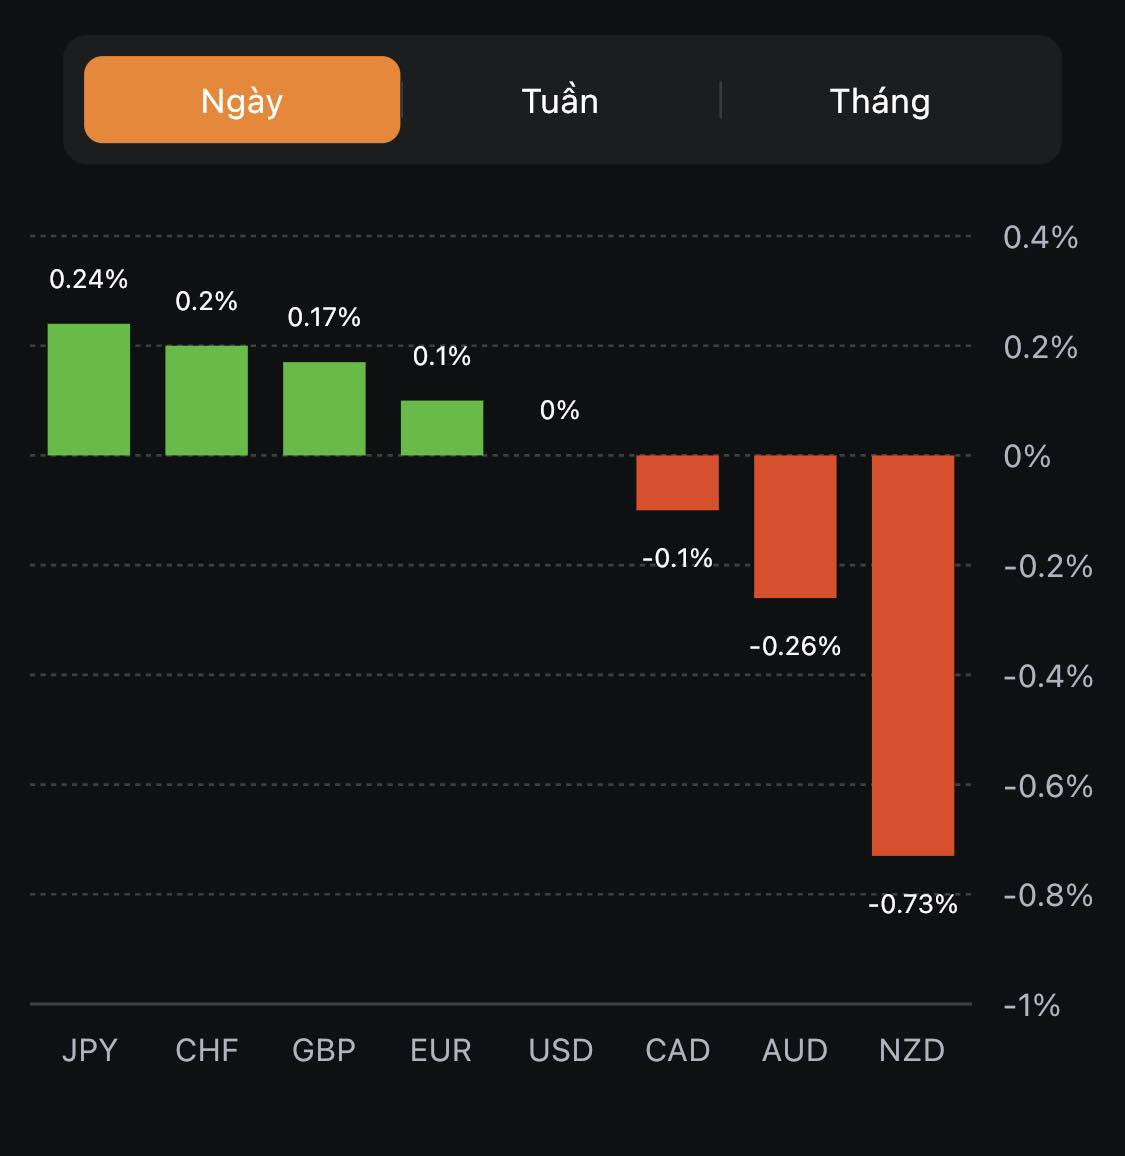Tap the CAD axis label
Image resolution: width=1125 pixels, height=1156 pixels.
click(678, 1050)
